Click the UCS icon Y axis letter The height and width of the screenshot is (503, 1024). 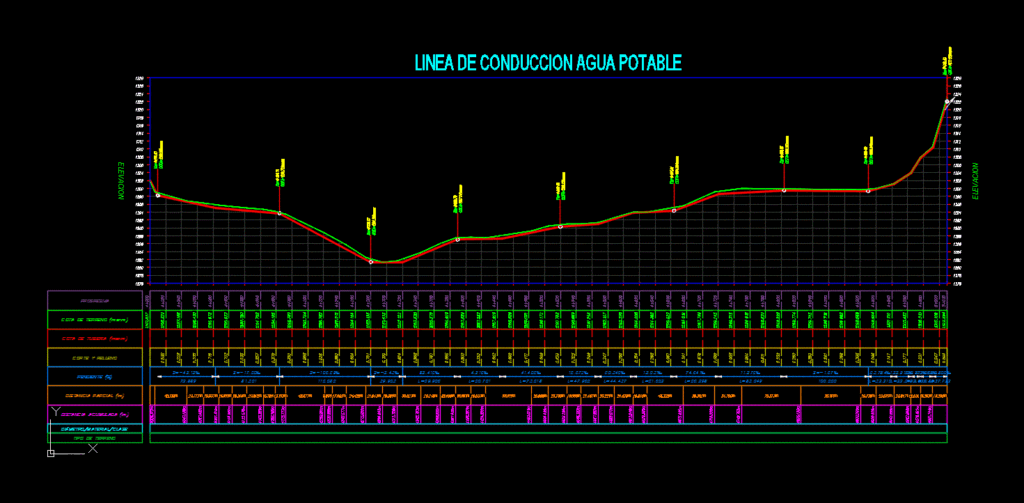click(56, 412)
